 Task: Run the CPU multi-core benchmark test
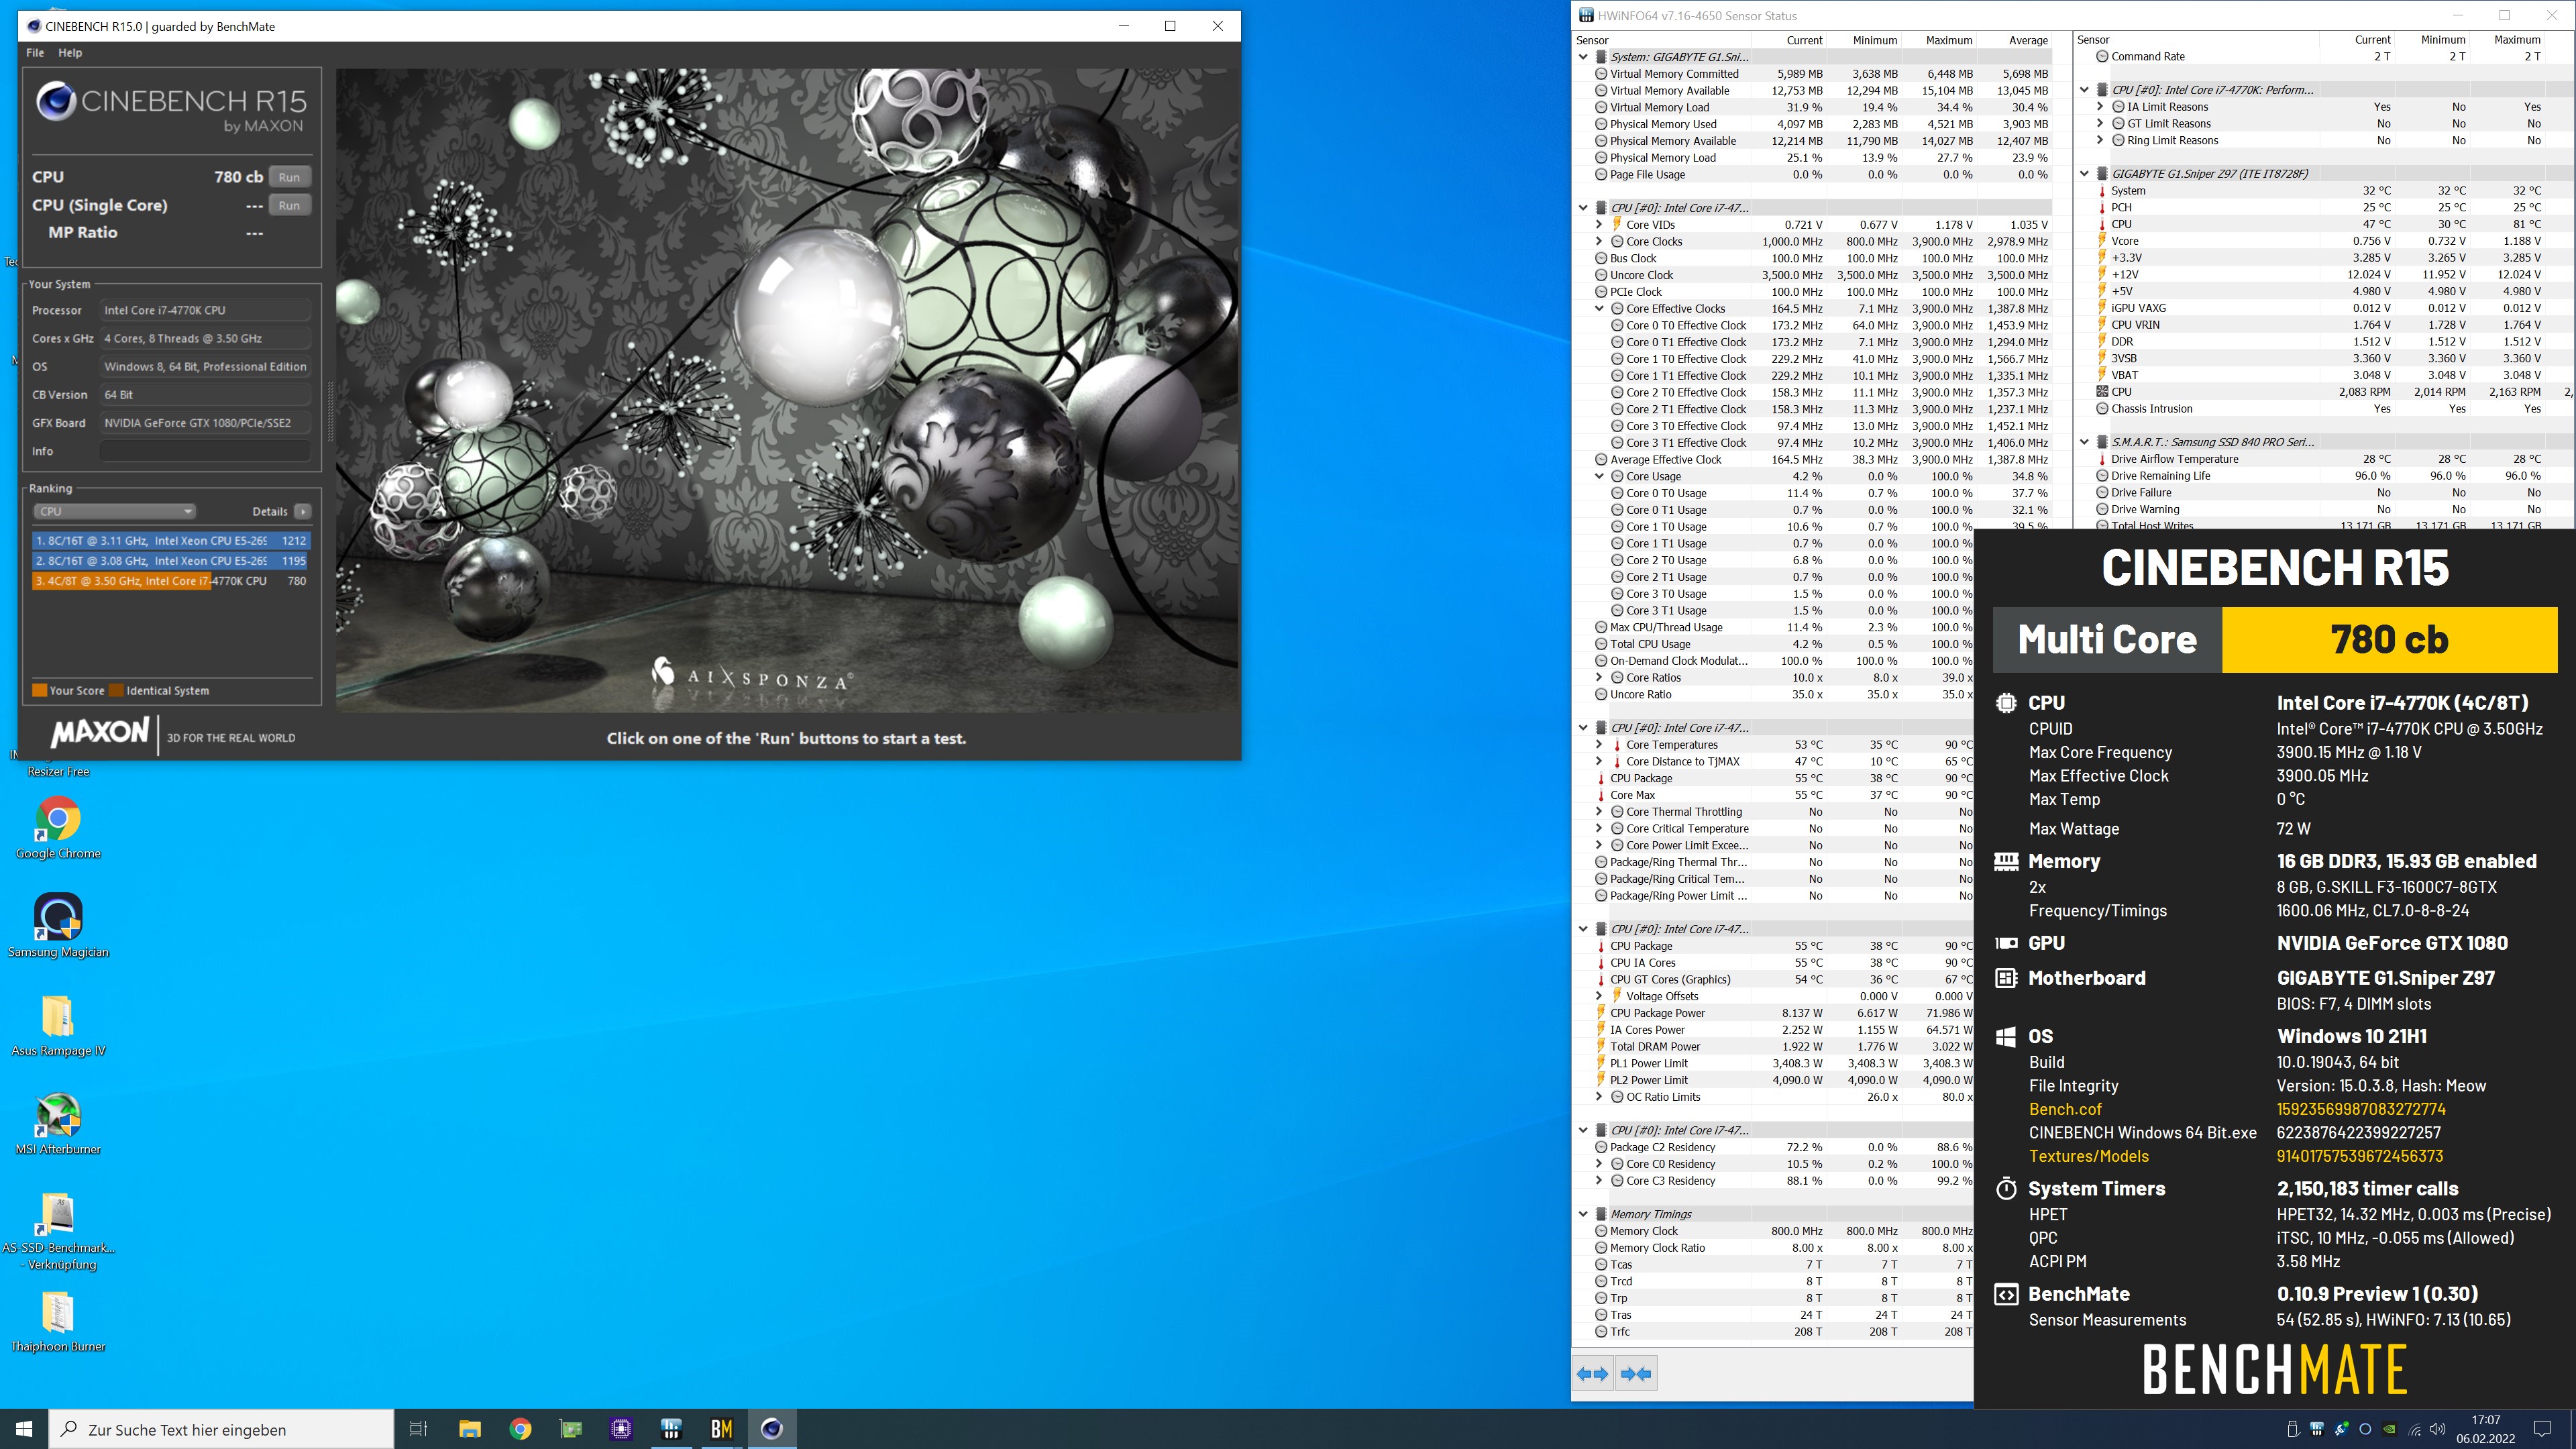(289, 177)
